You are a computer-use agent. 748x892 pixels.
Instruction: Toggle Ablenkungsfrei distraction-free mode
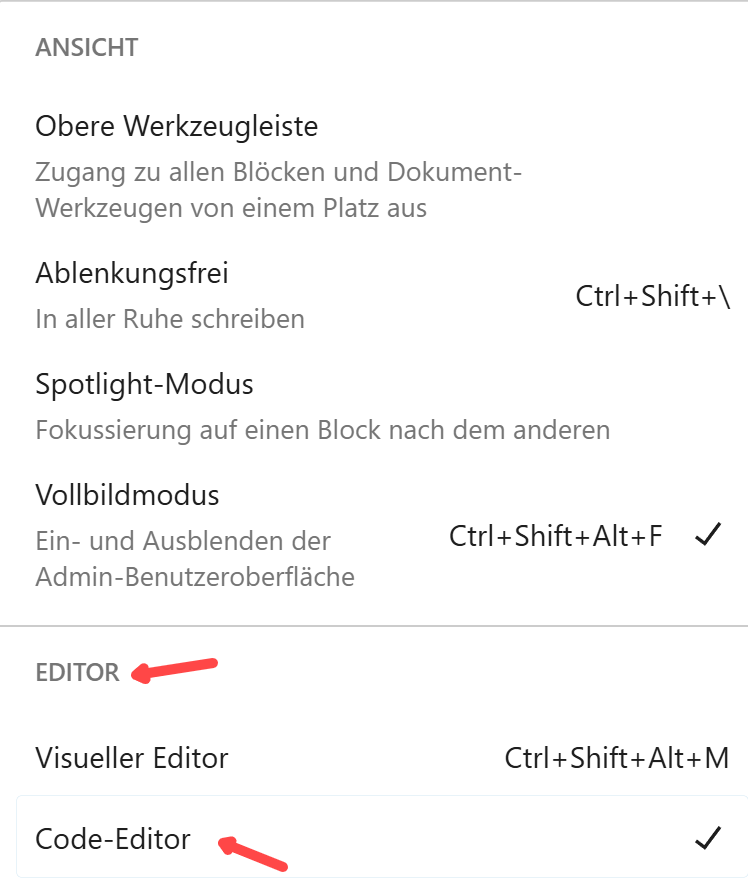point(132,273)
